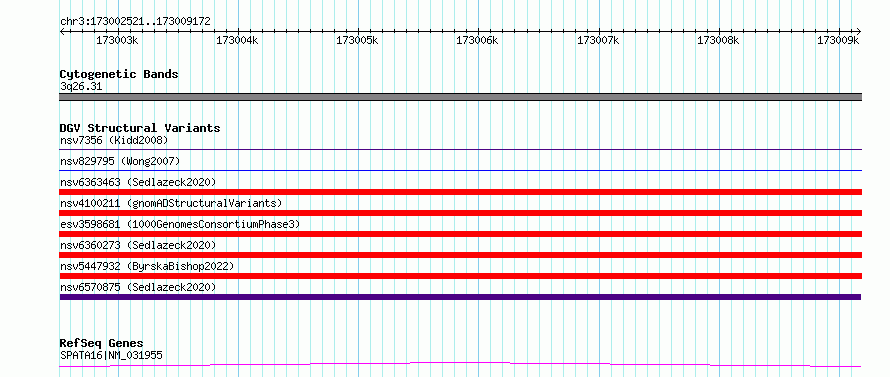Click the gray 3q26.31 cytogenetic band bar

461,97
